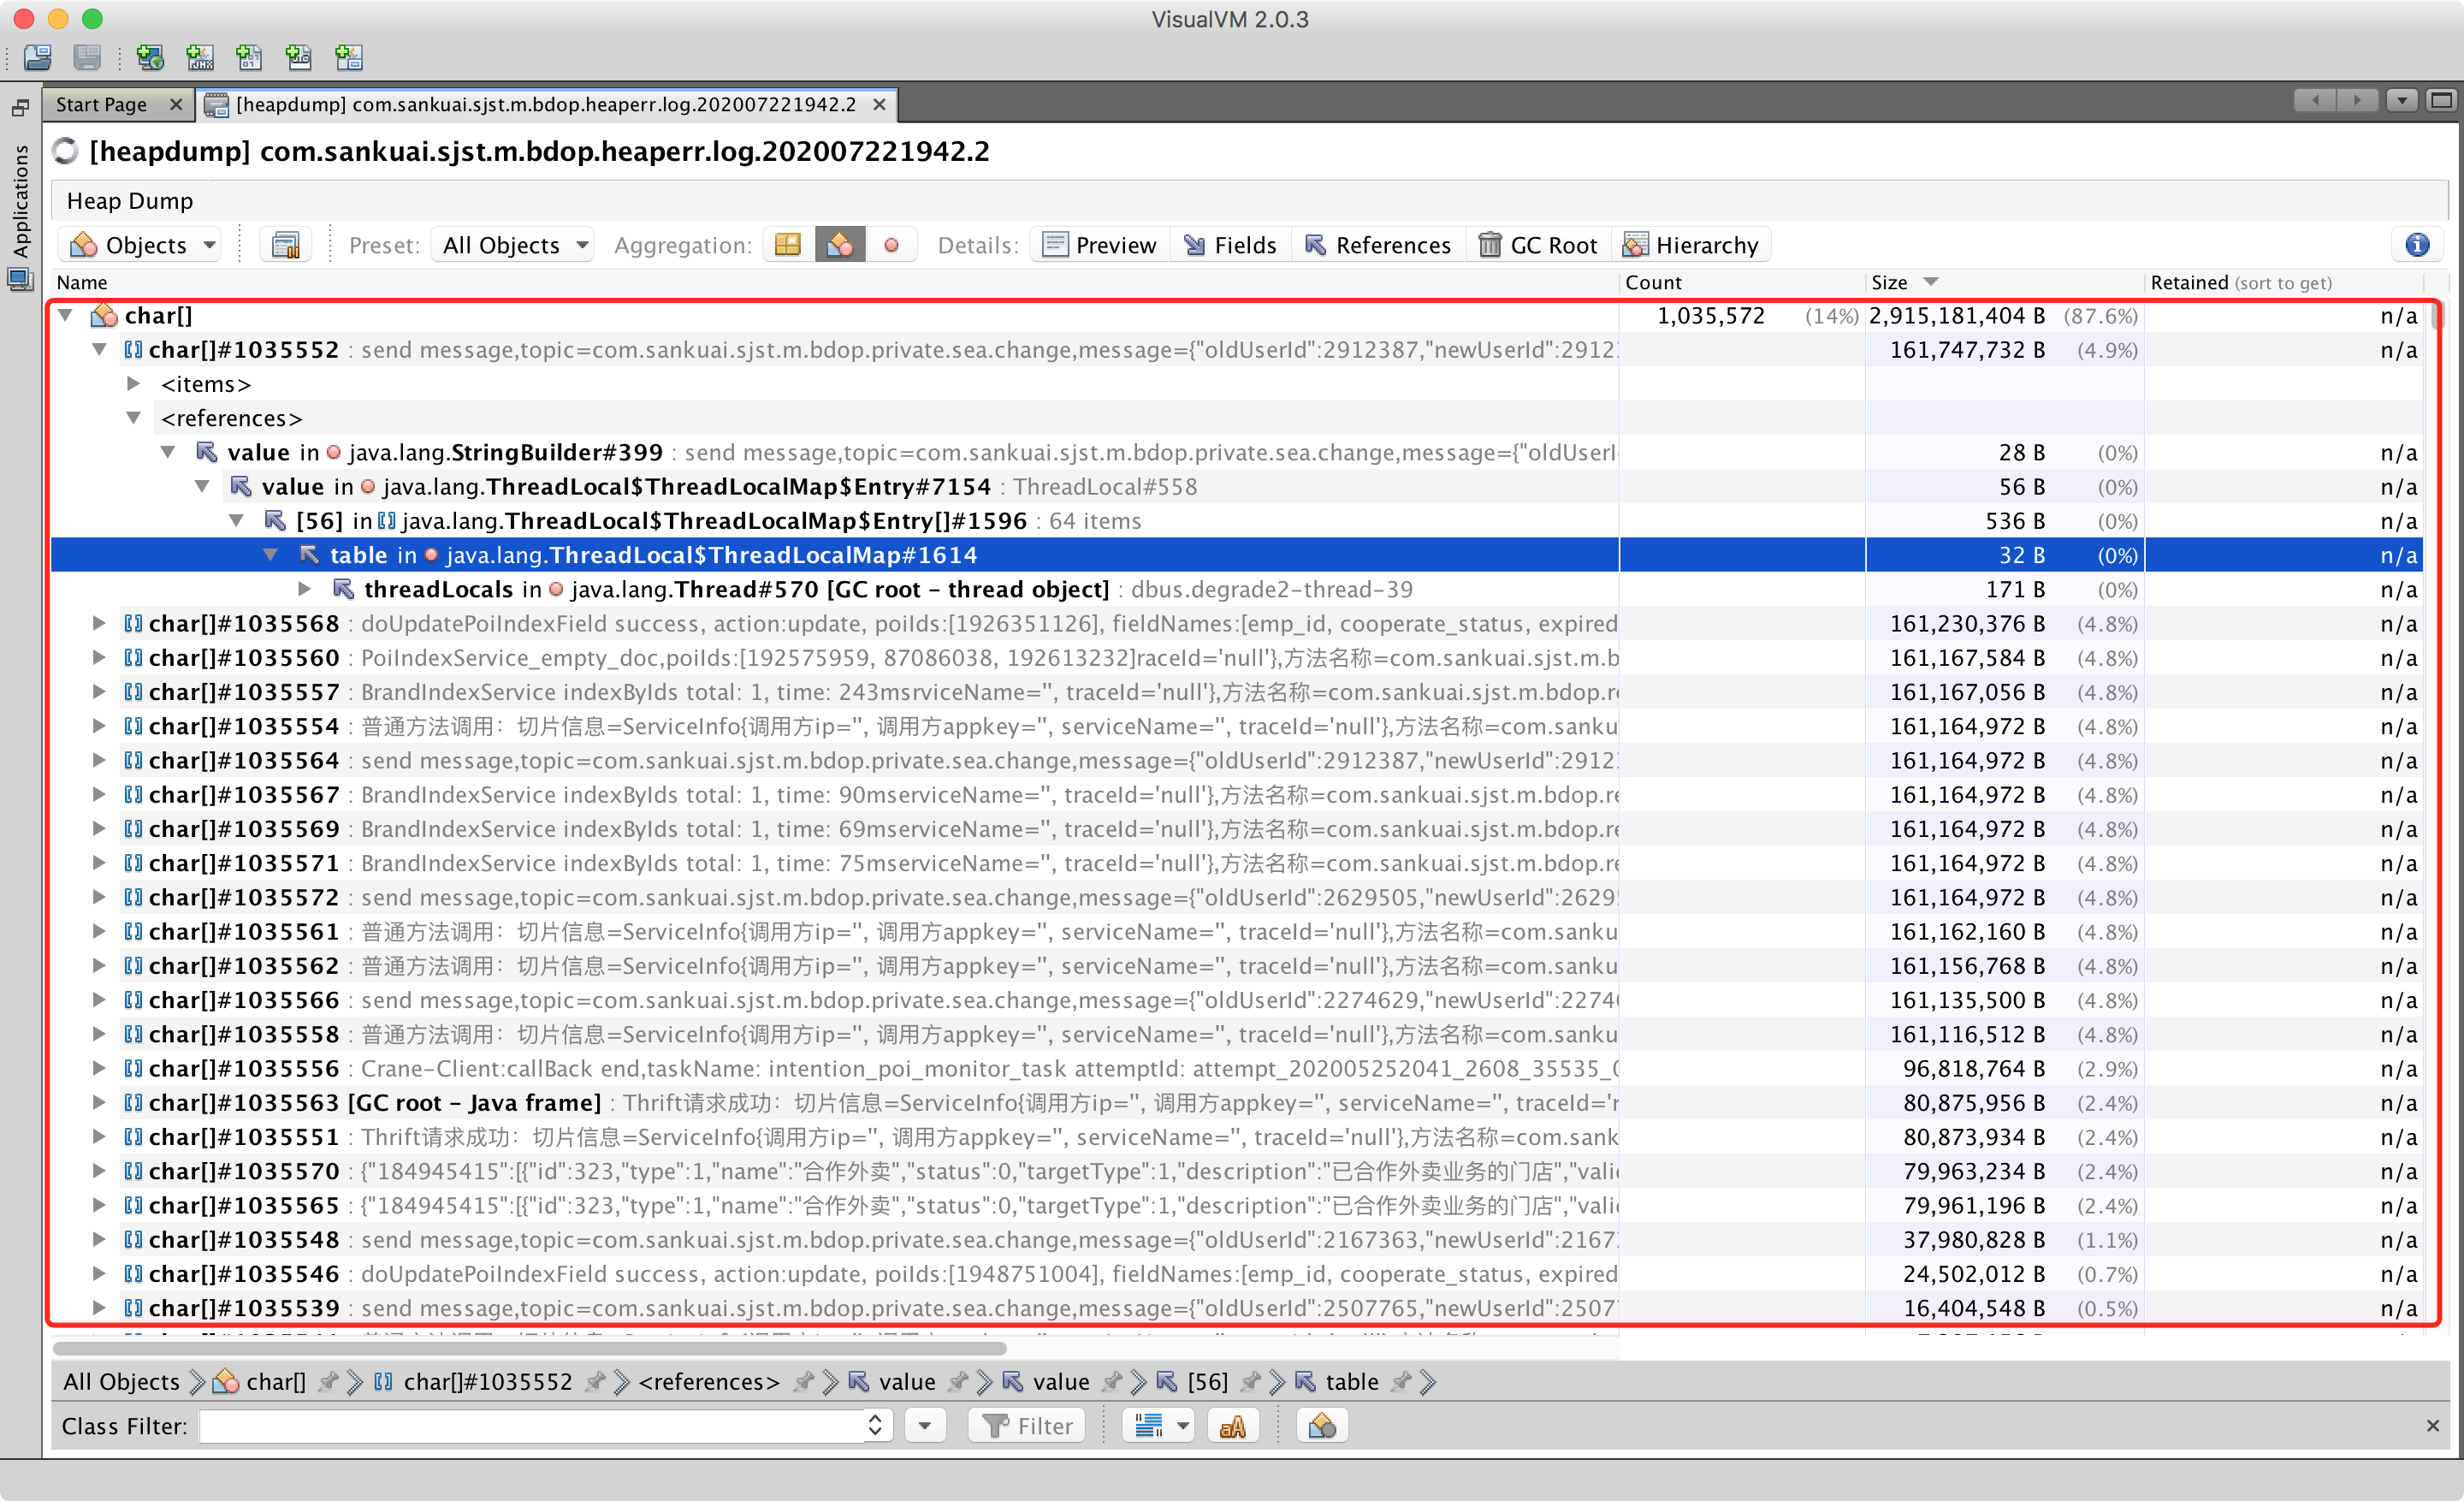Select the ThreadLocalMap#1614 table row
2464x1501 pixels.
(1236, 555)
